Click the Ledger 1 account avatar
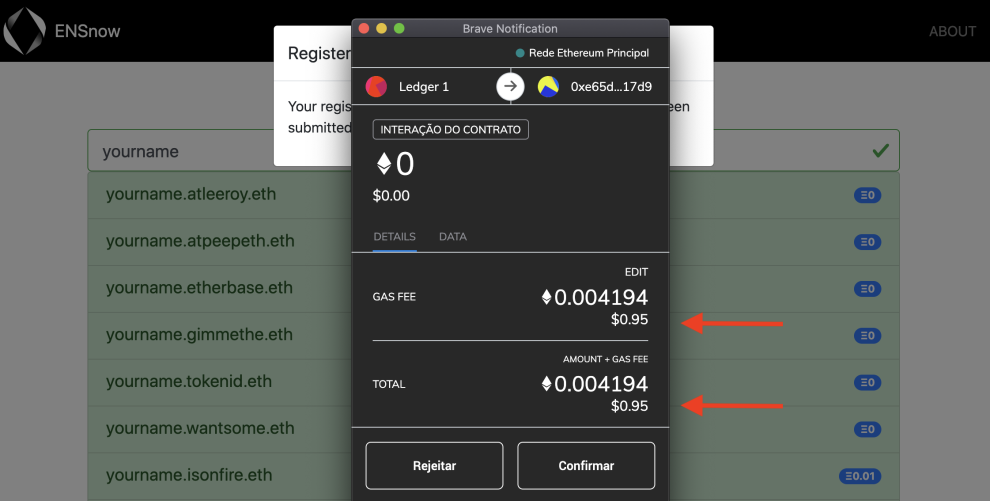 pos(376,86)
